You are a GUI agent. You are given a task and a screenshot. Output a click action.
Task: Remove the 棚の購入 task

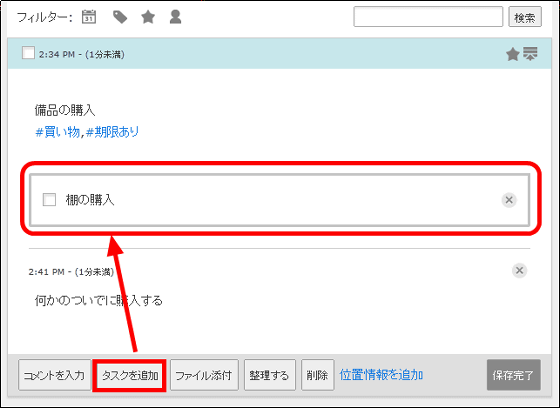509,200
